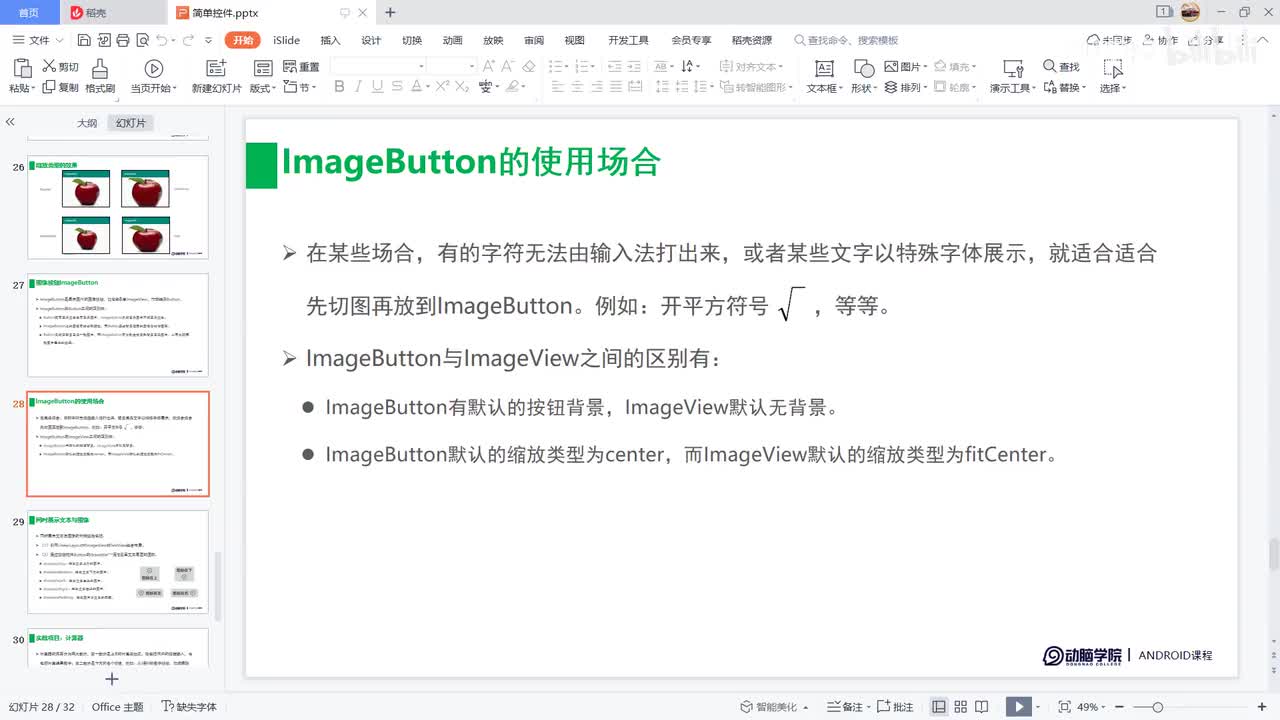Click the Arrange (排列) layers icon

click(x=892, y=87)
